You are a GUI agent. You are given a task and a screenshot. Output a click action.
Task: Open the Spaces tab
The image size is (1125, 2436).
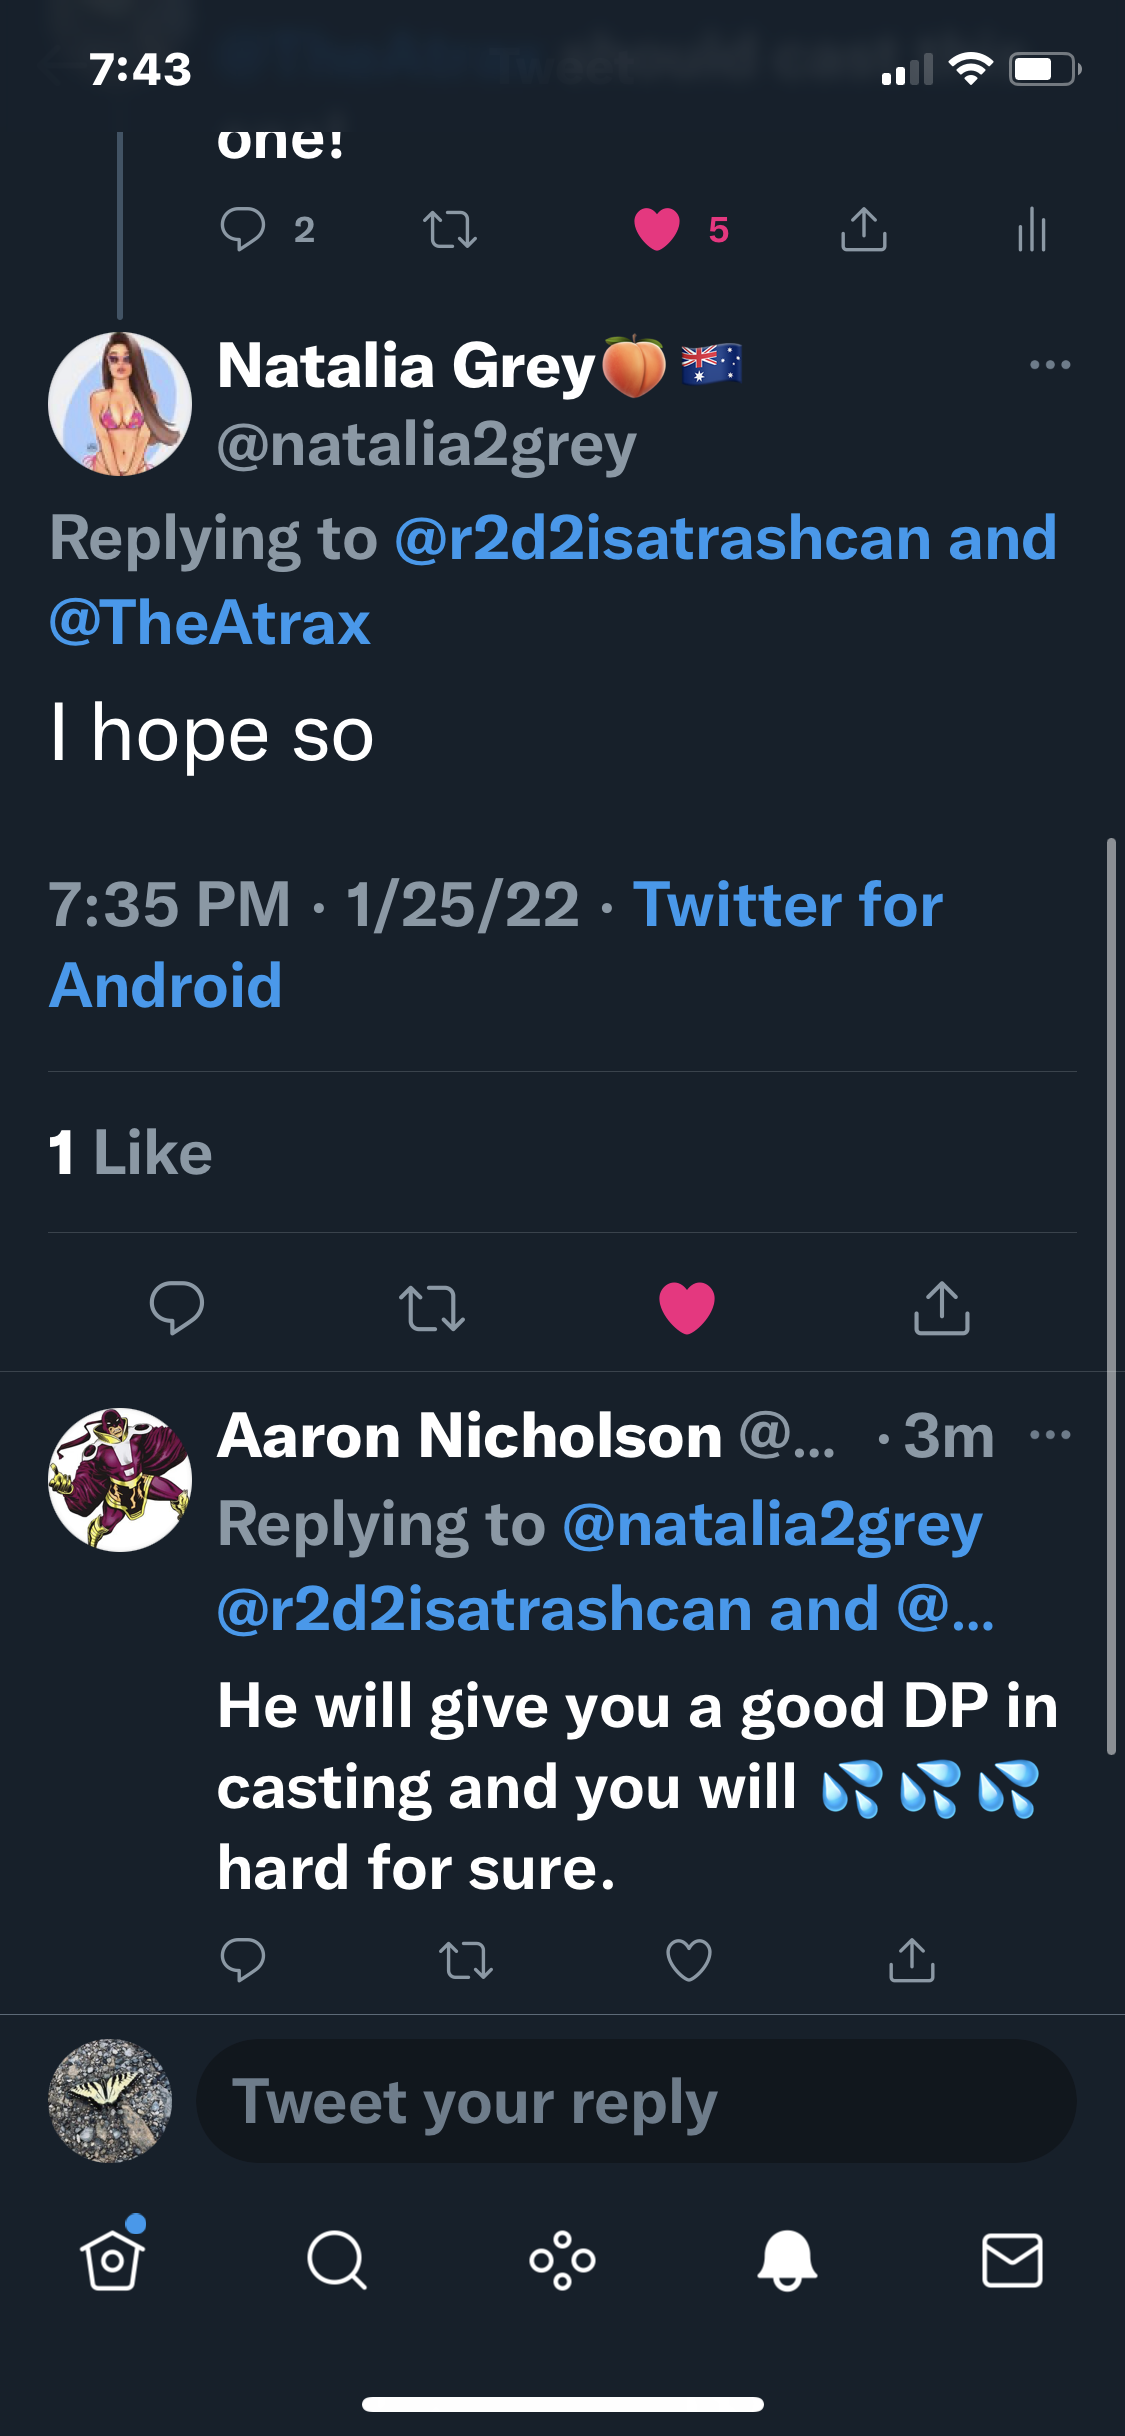(562, 2260)
